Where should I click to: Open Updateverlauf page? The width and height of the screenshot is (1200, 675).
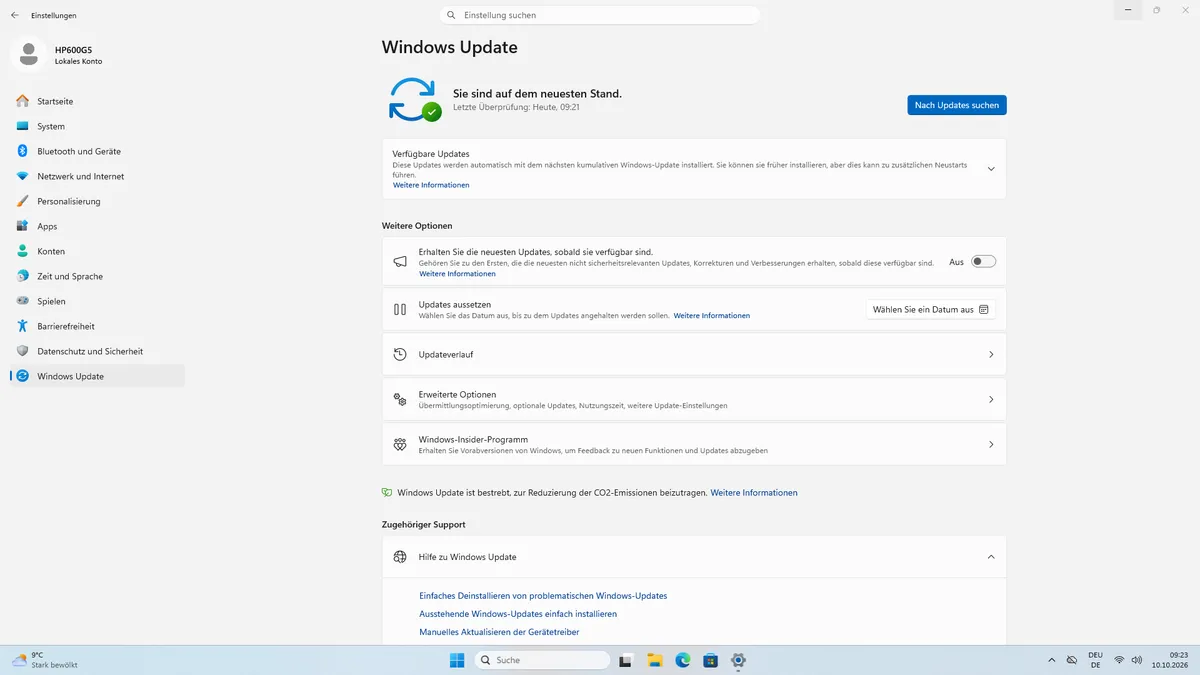694,354
